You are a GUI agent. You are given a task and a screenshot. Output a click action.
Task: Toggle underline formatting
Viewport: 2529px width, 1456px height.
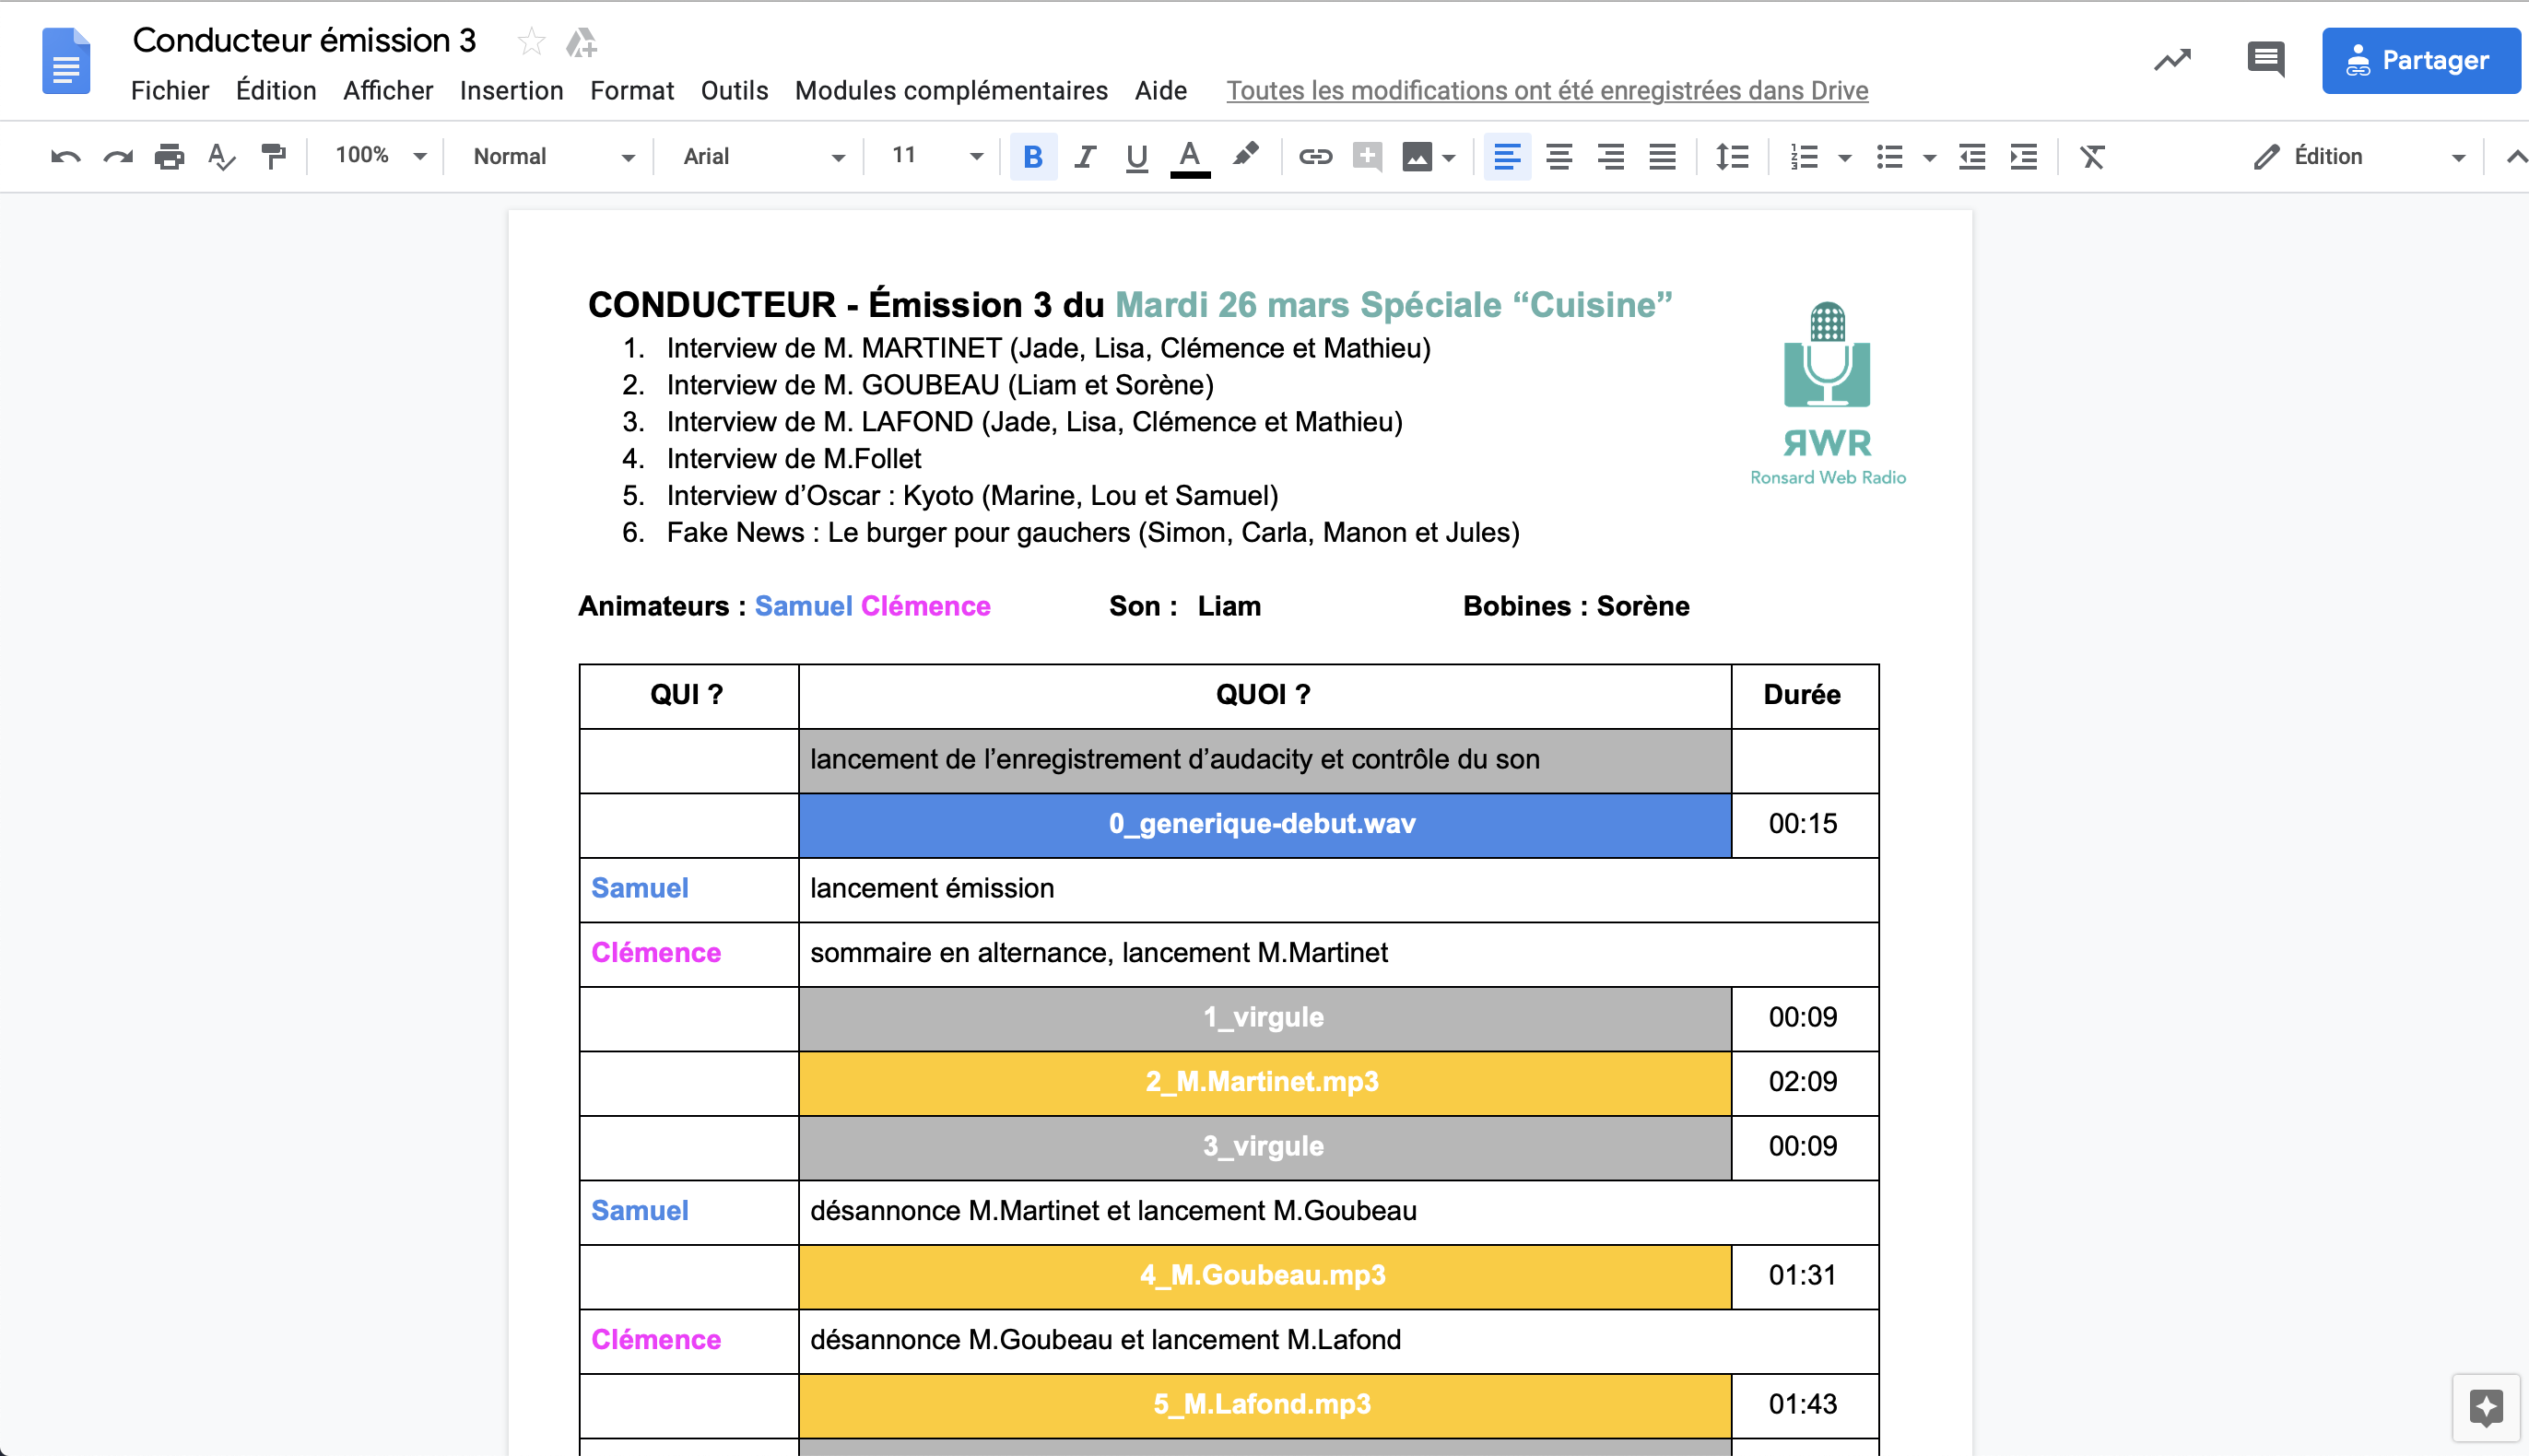(x=1137, y=157)
